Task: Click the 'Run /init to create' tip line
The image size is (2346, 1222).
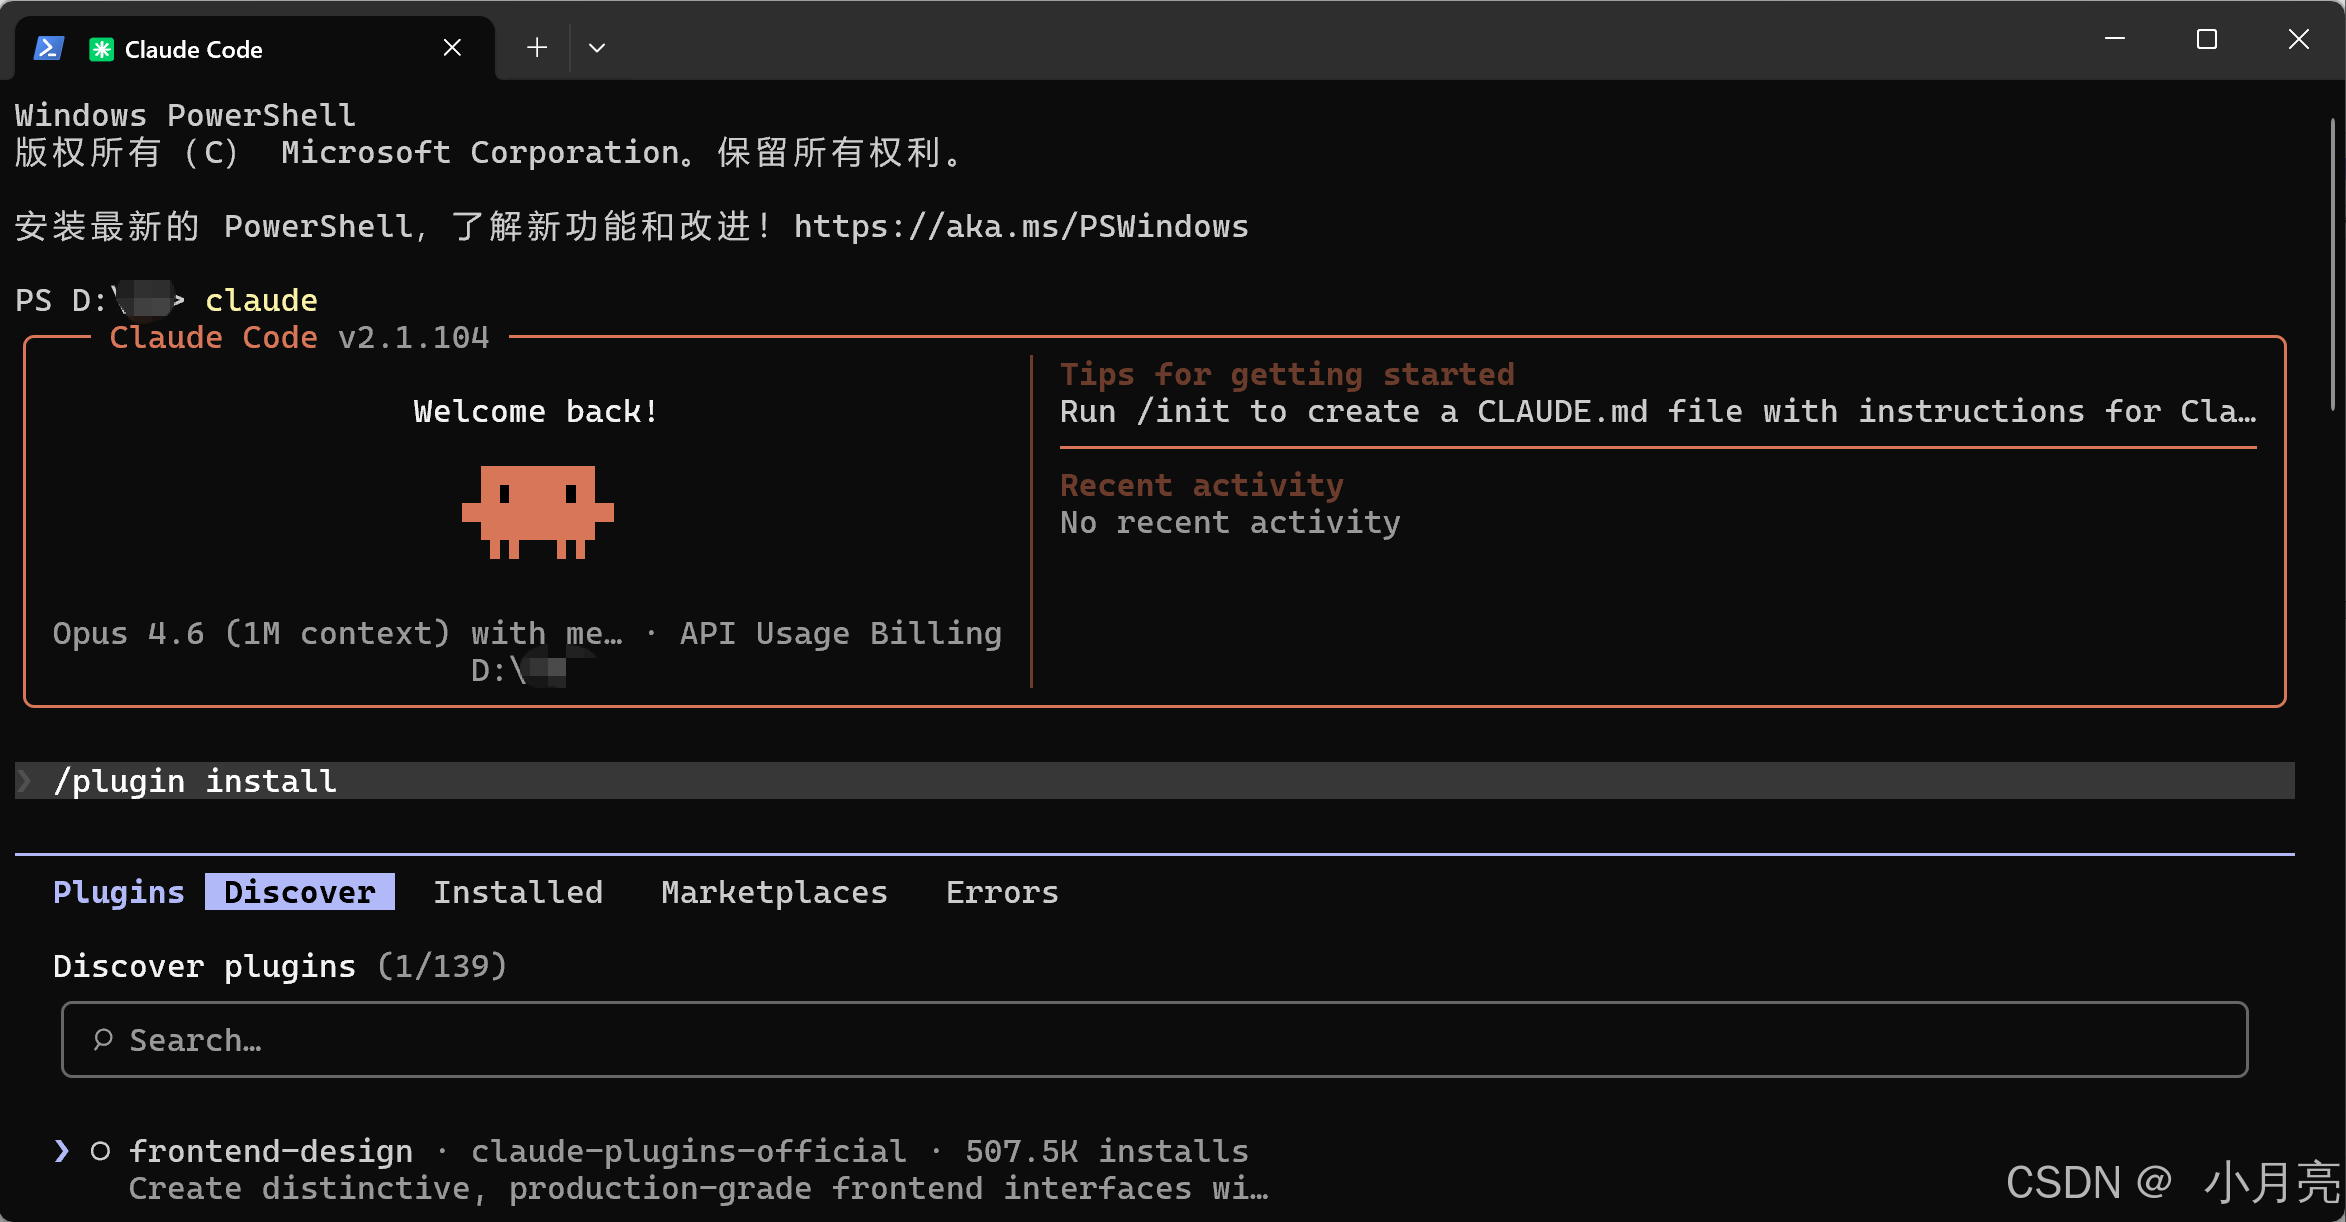Action: pos(1658,411)
